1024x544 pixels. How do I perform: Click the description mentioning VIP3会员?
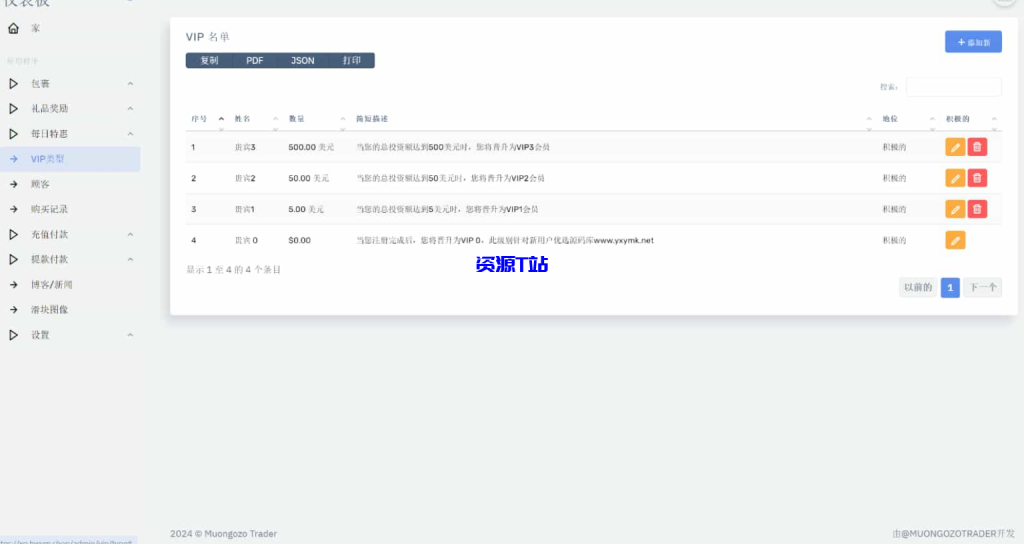[x=453, y=147]
